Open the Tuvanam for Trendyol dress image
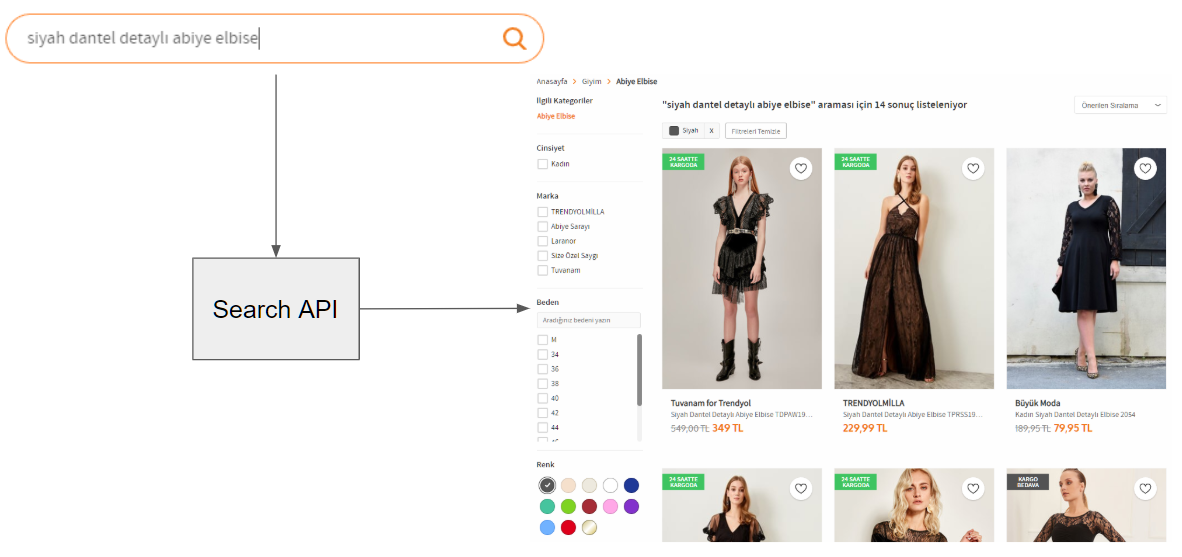Viewport: 1182px width, 557px height. [742, 268]
